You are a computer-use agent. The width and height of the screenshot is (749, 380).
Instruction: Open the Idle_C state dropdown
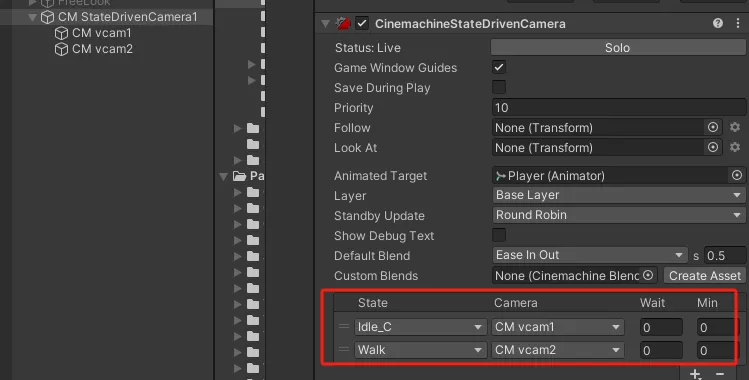pyautogui.click(x=420, y=327)
